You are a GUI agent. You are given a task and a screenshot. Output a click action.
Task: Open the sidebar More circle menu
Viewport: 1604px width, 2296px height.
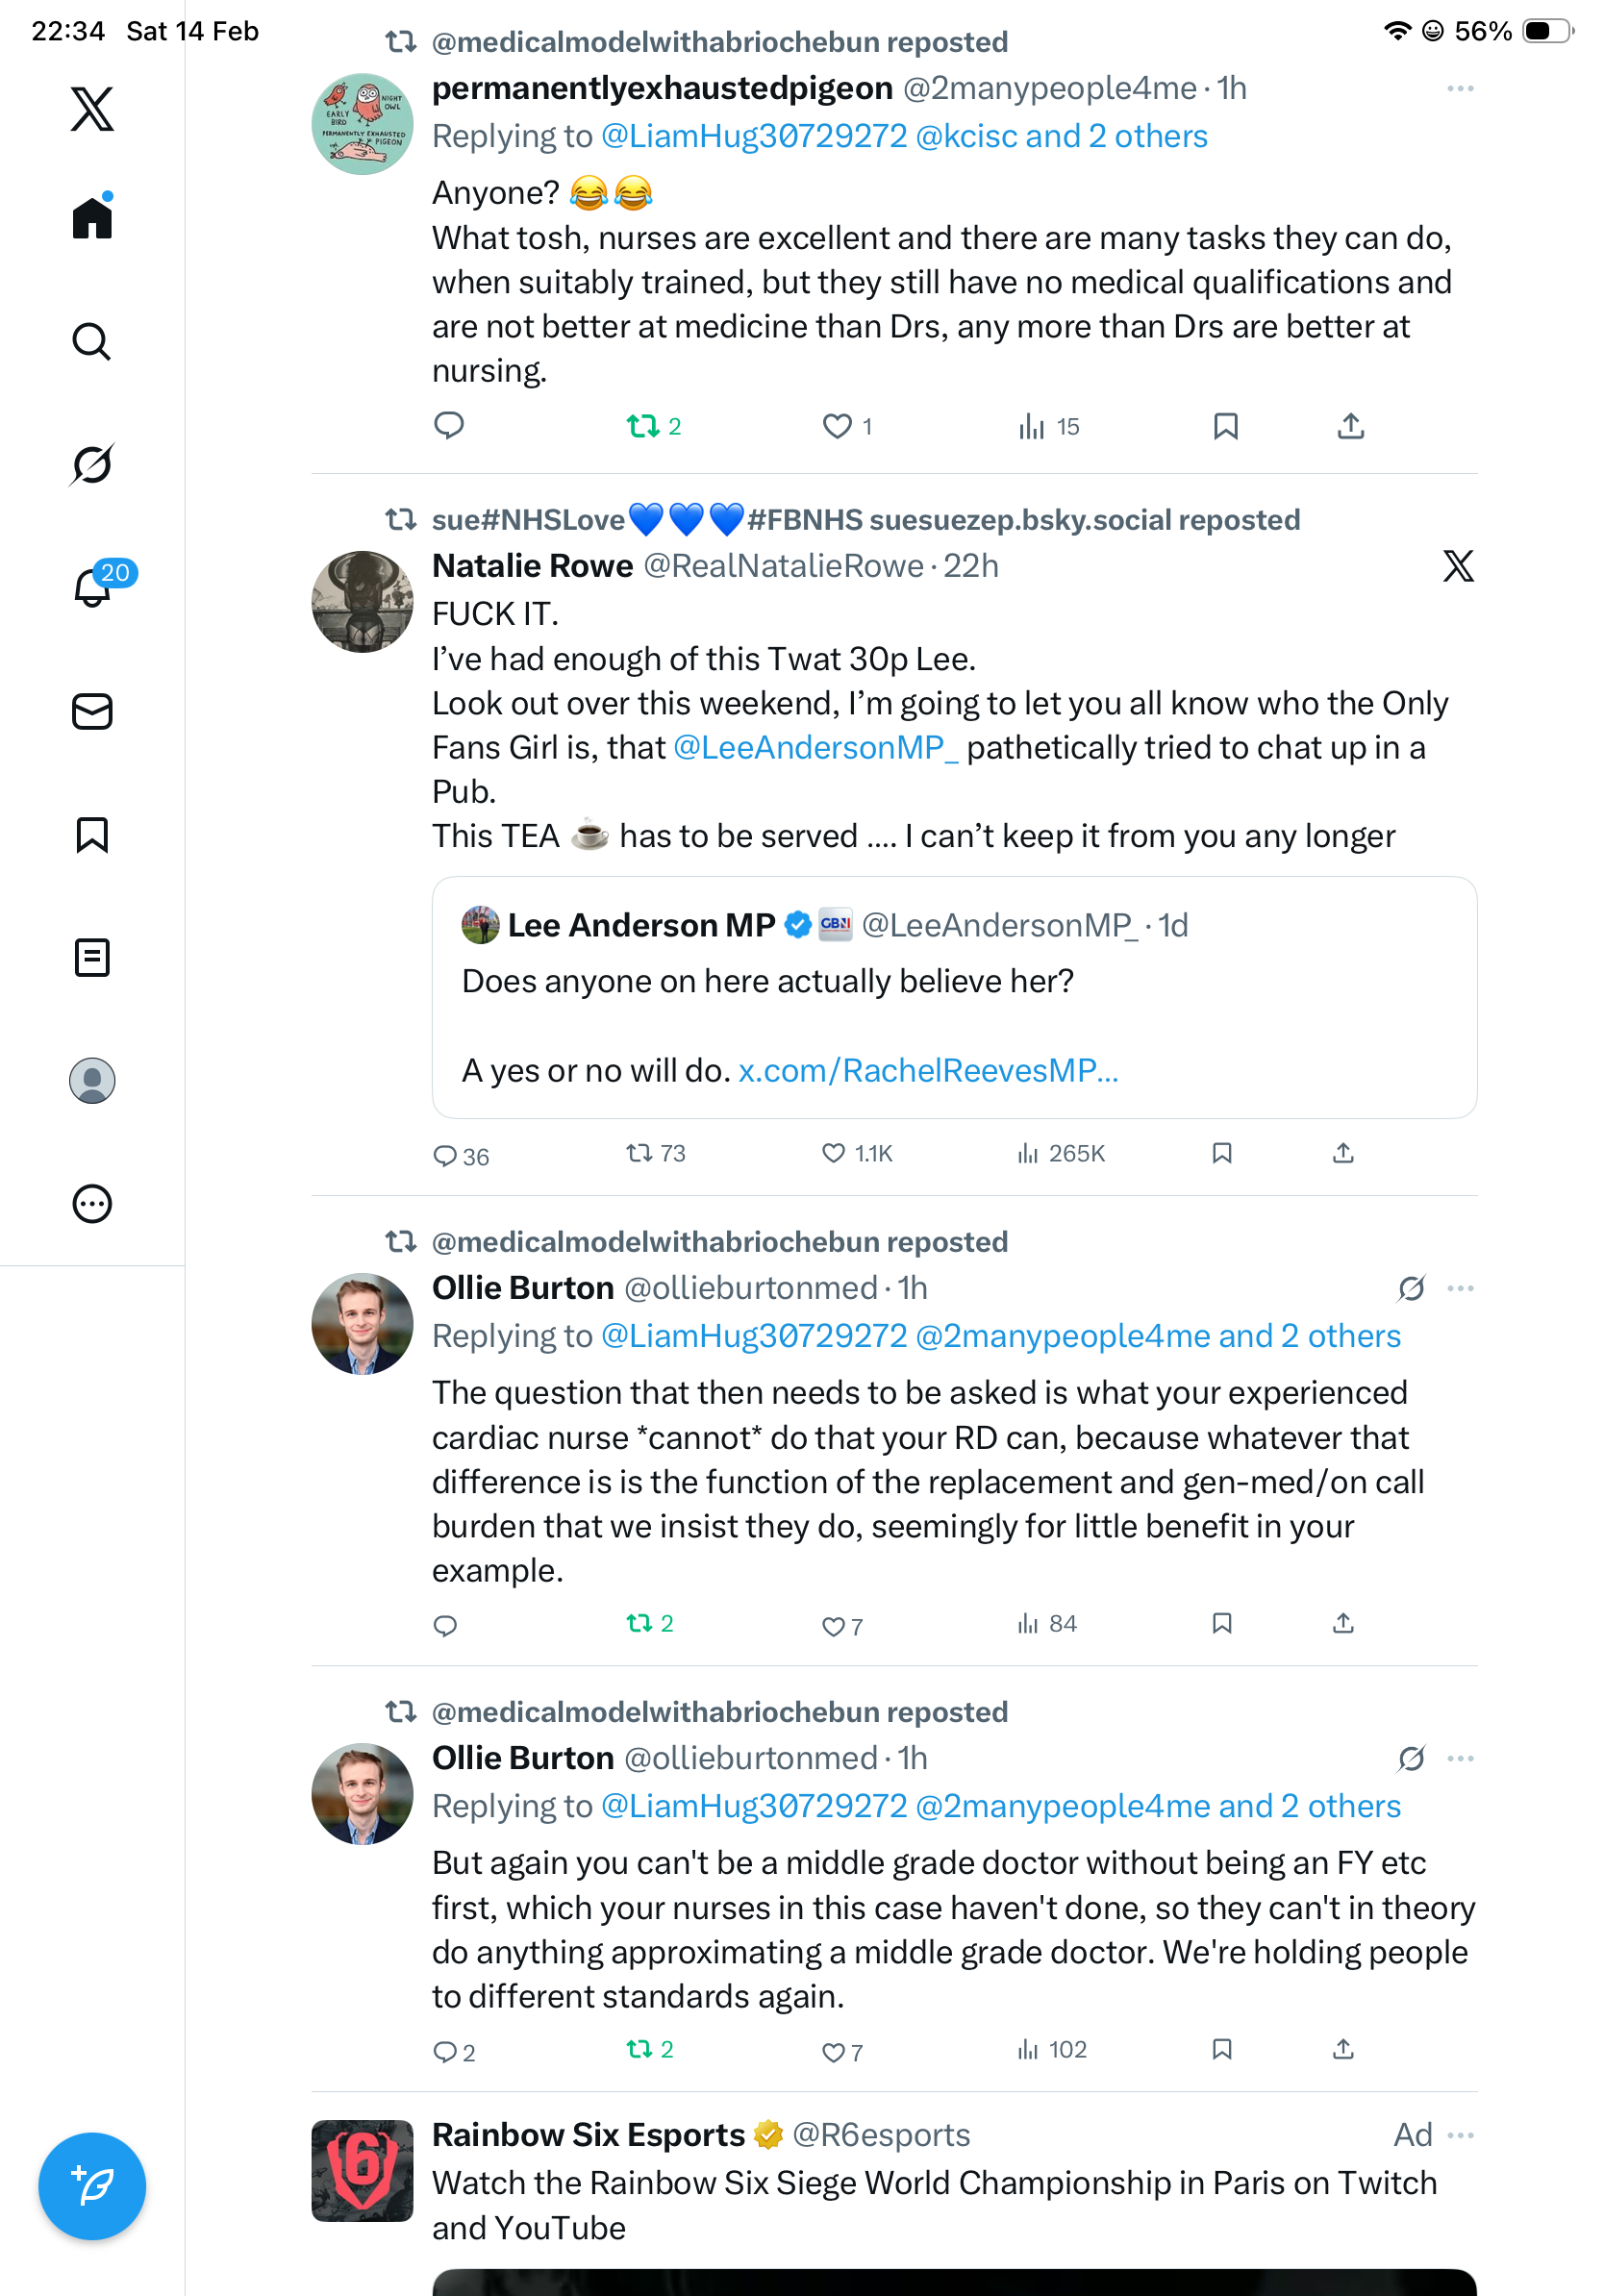[x=92, y=1204]
